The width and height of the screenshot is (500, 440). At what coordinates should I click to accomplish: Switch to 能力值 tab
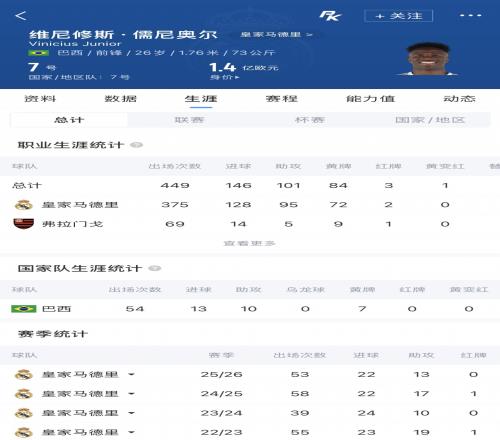click(370, 99)
